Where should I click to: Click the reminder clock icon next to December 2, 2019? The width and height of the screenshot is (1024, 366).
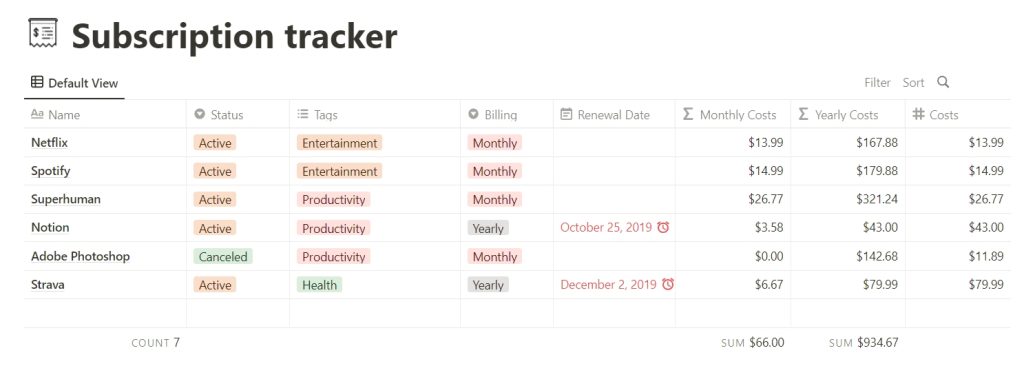tap(667, 284)
